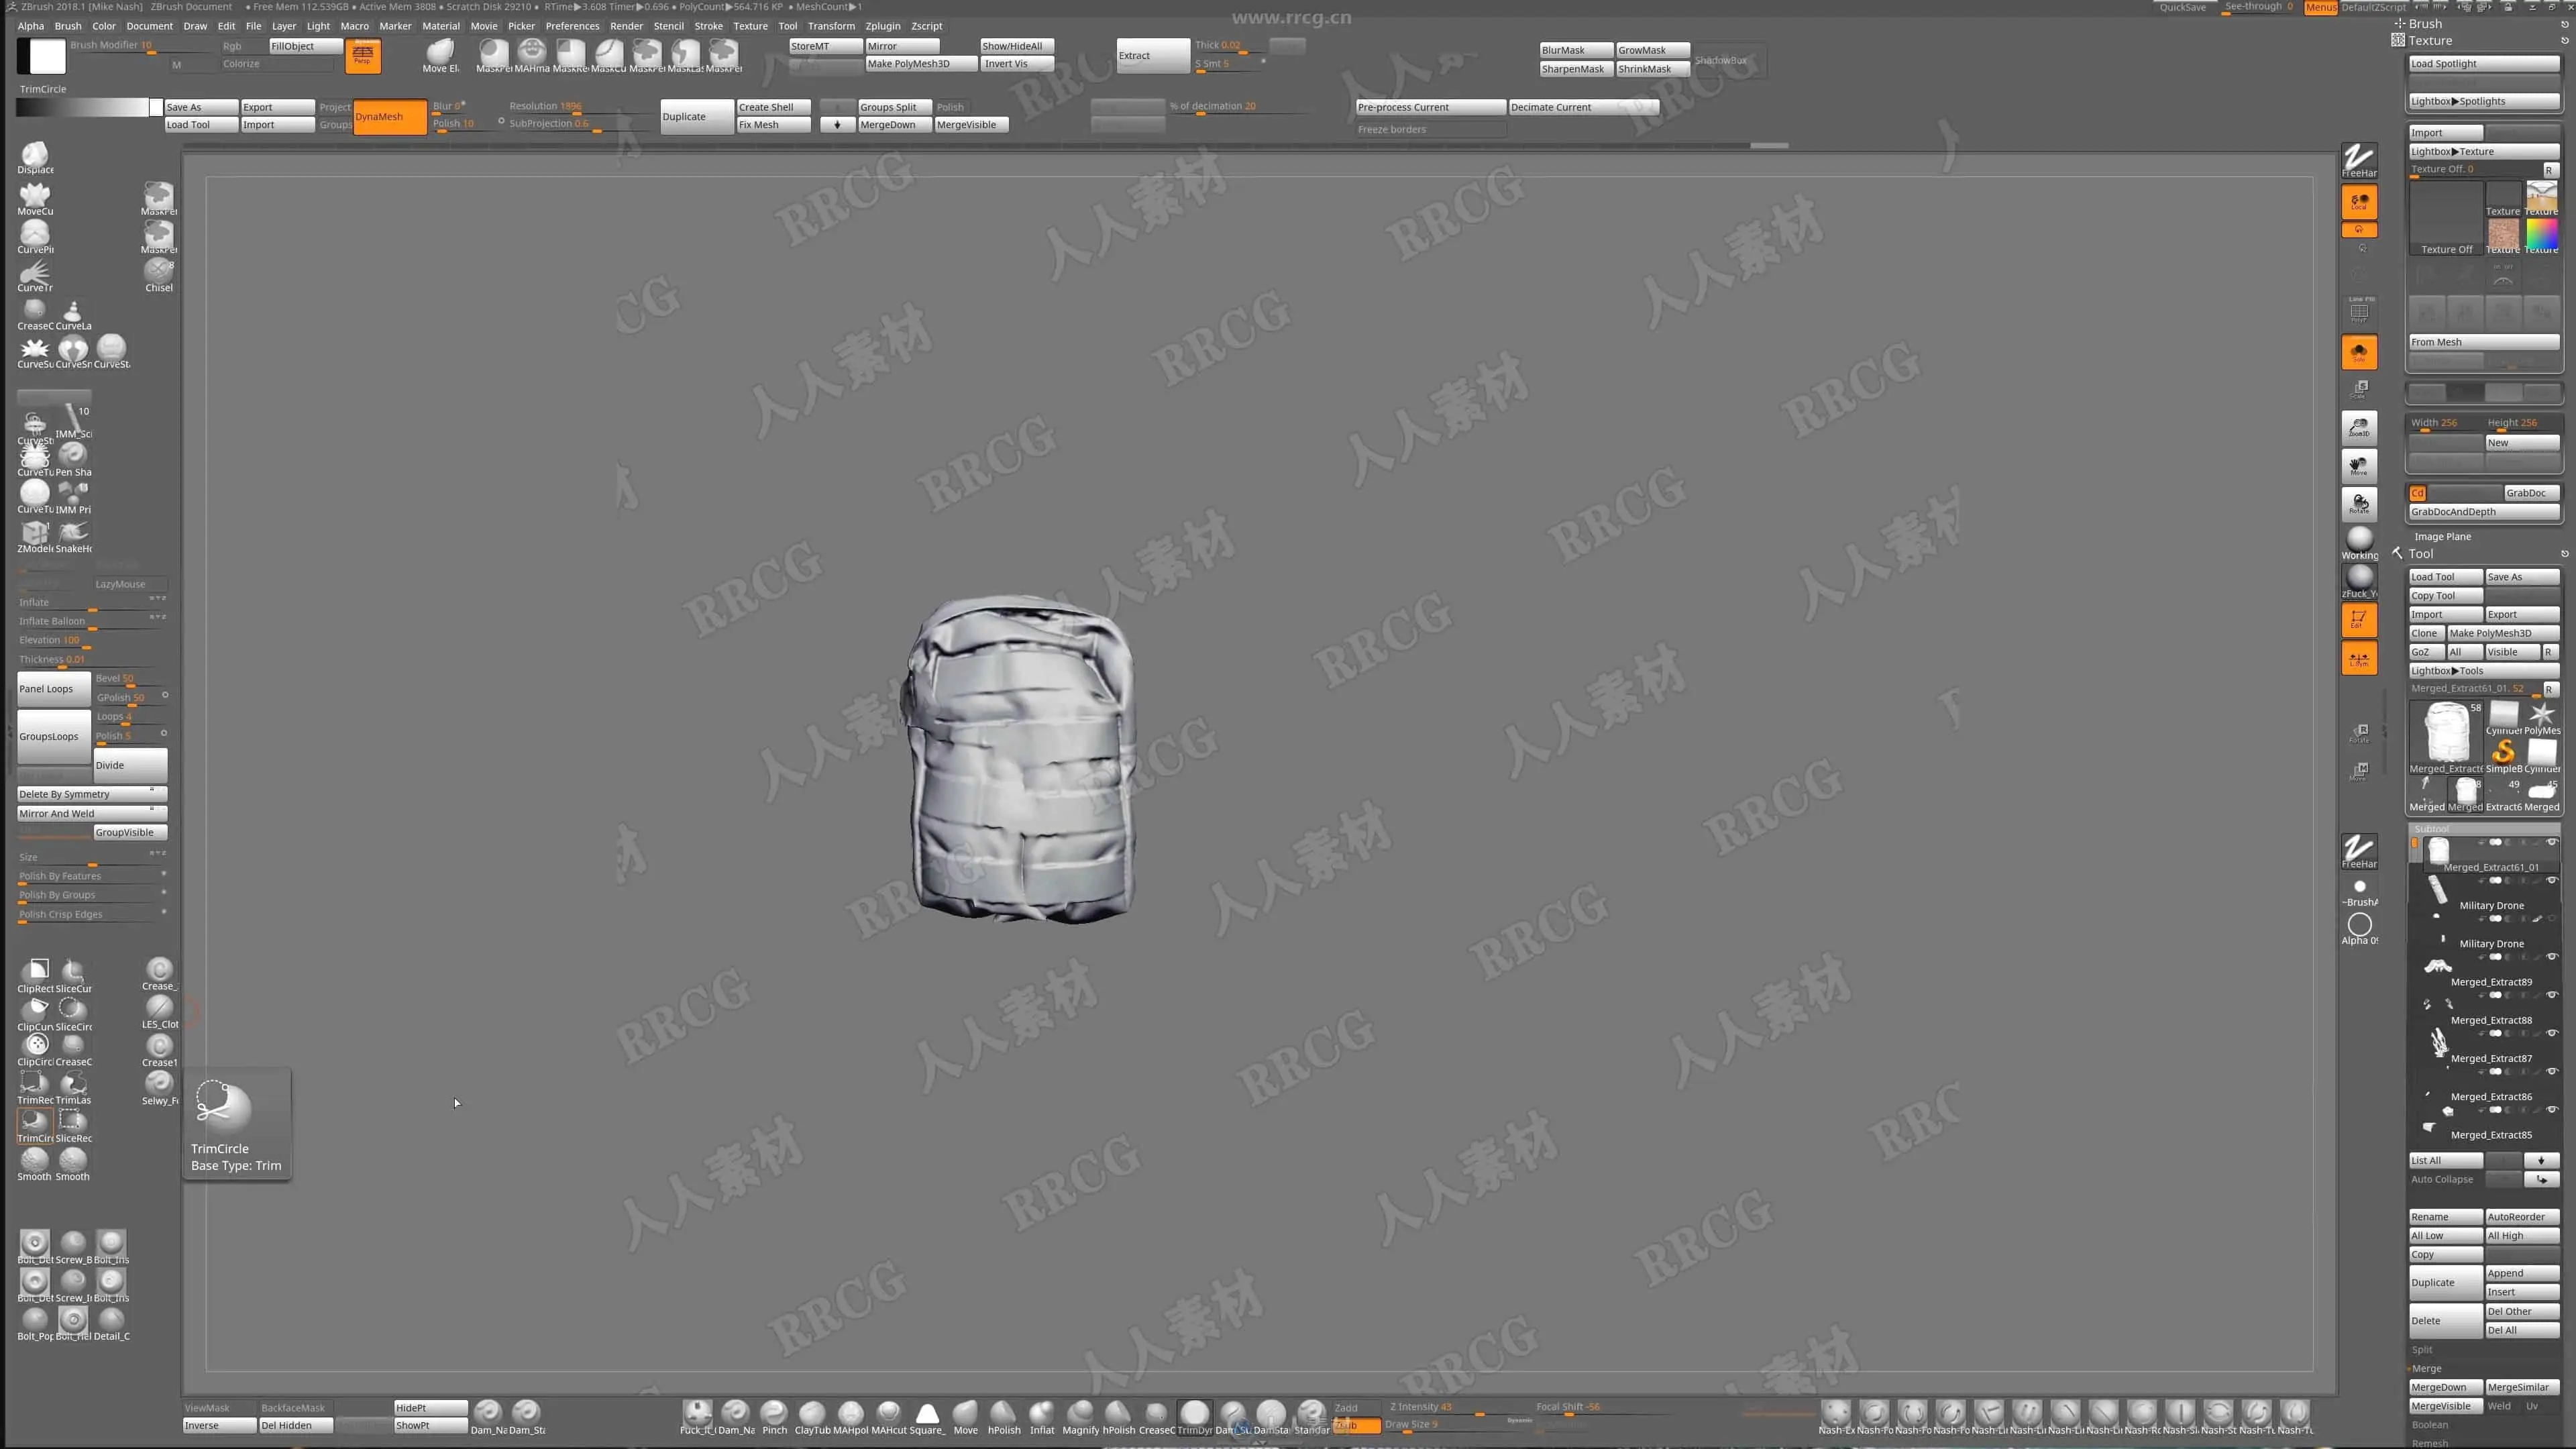
Task: Hide the Merged_Extract61_01 subtool via eye icon
Action: (2551, 842)
